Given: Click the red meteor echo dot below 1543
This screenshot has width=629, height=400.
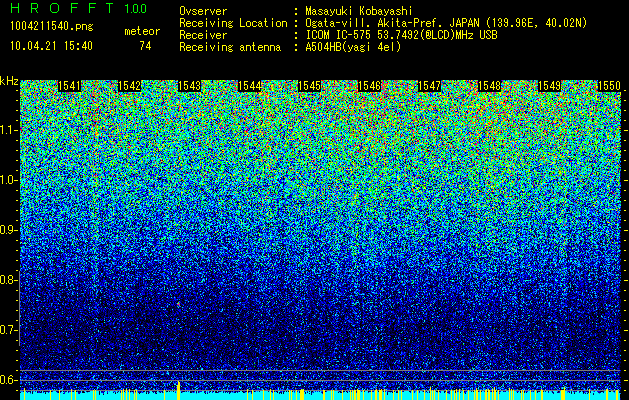Looking at the screenshot, I should pyautogui.click(x=178, y=305).
